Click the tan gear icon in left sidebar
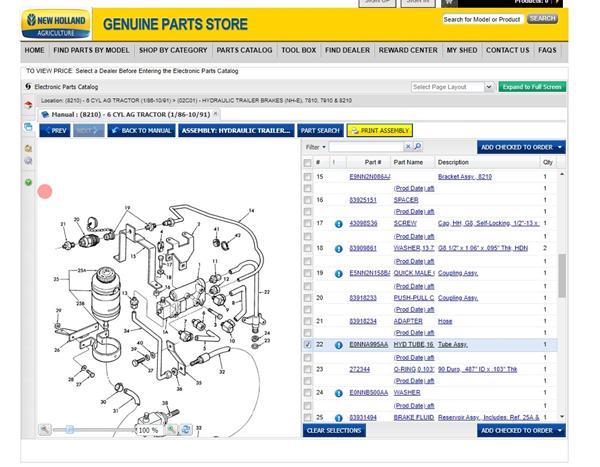Image resolution: width=600 pixels, height=467 pixels. (28, 148)
